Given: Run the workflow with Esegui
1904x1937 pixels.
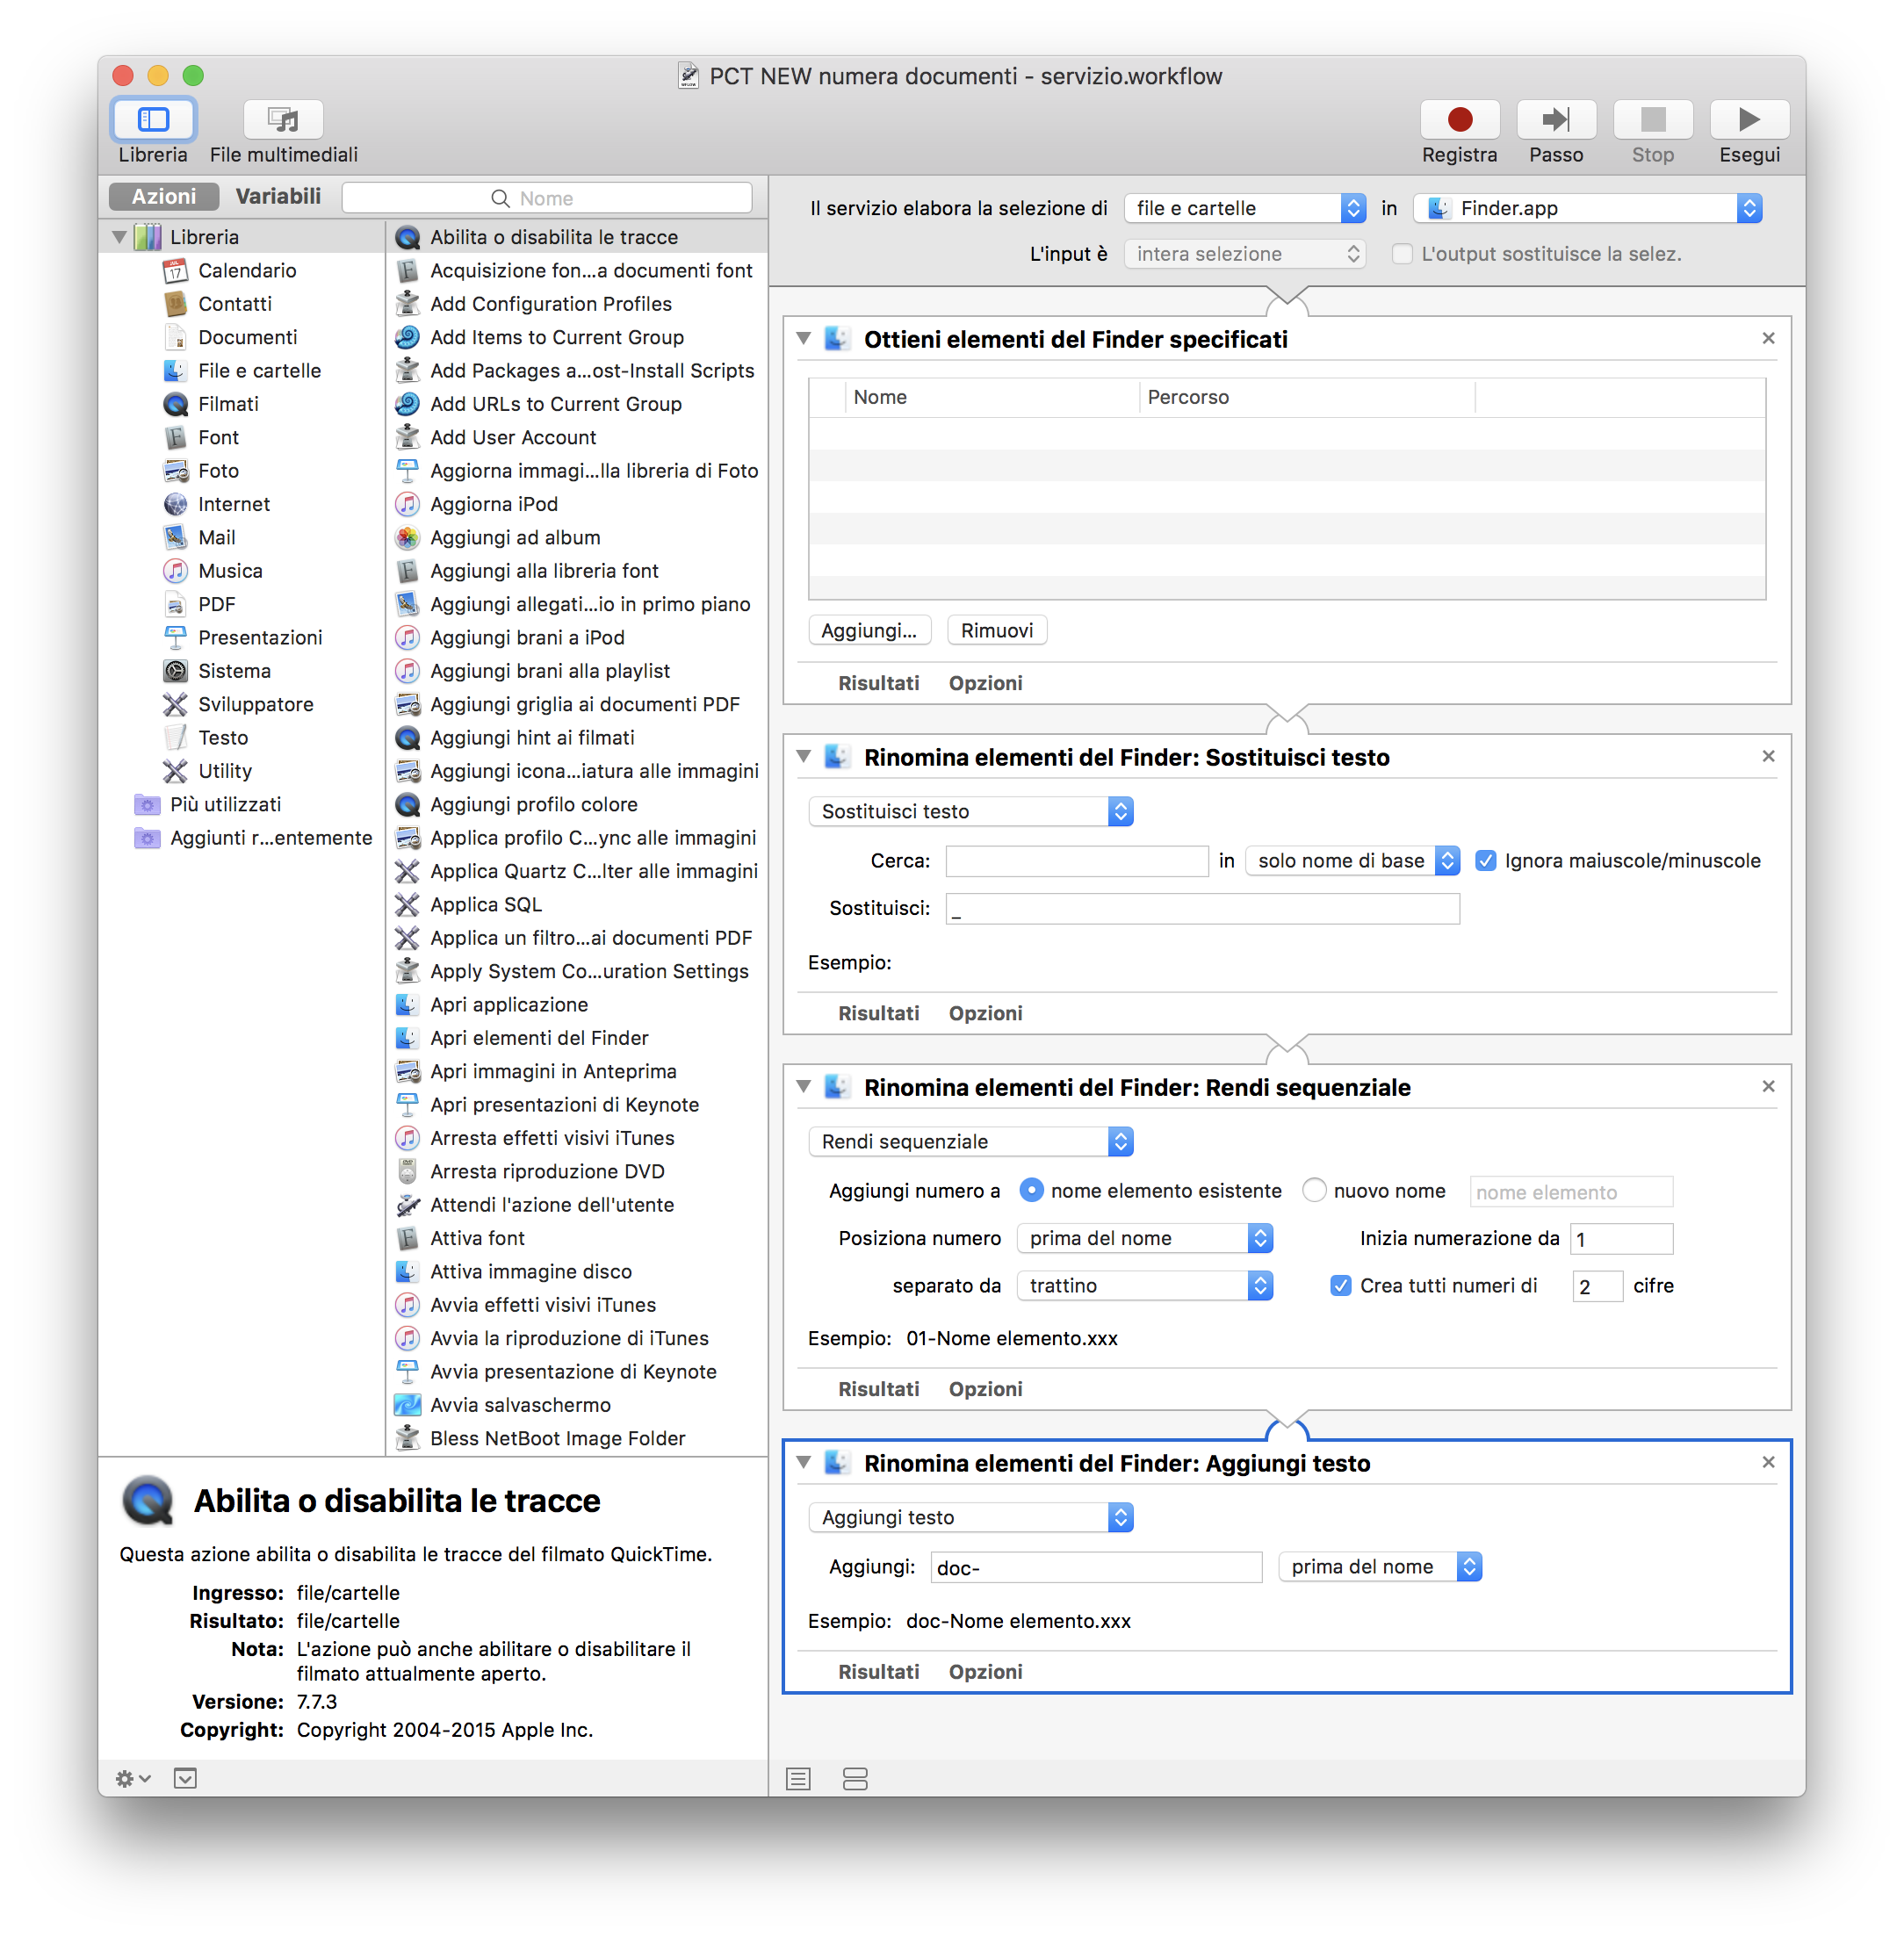Looking at the screenshot, I should pos(1749,120).
